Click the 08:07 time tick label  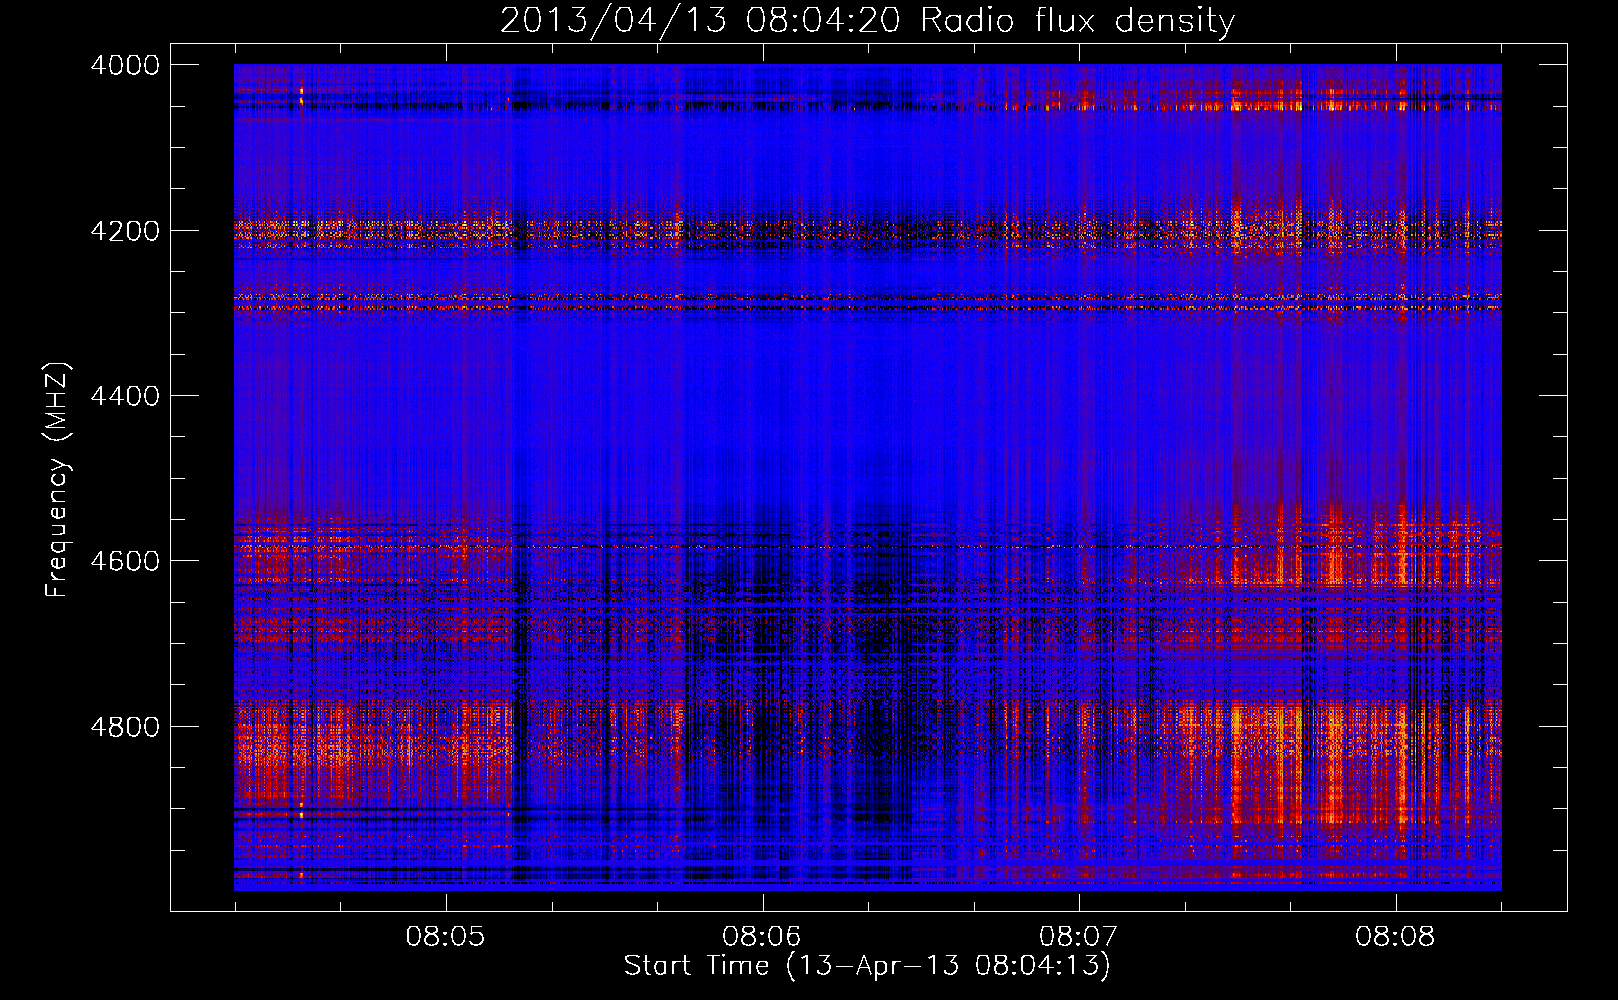tap(1078, 937)
